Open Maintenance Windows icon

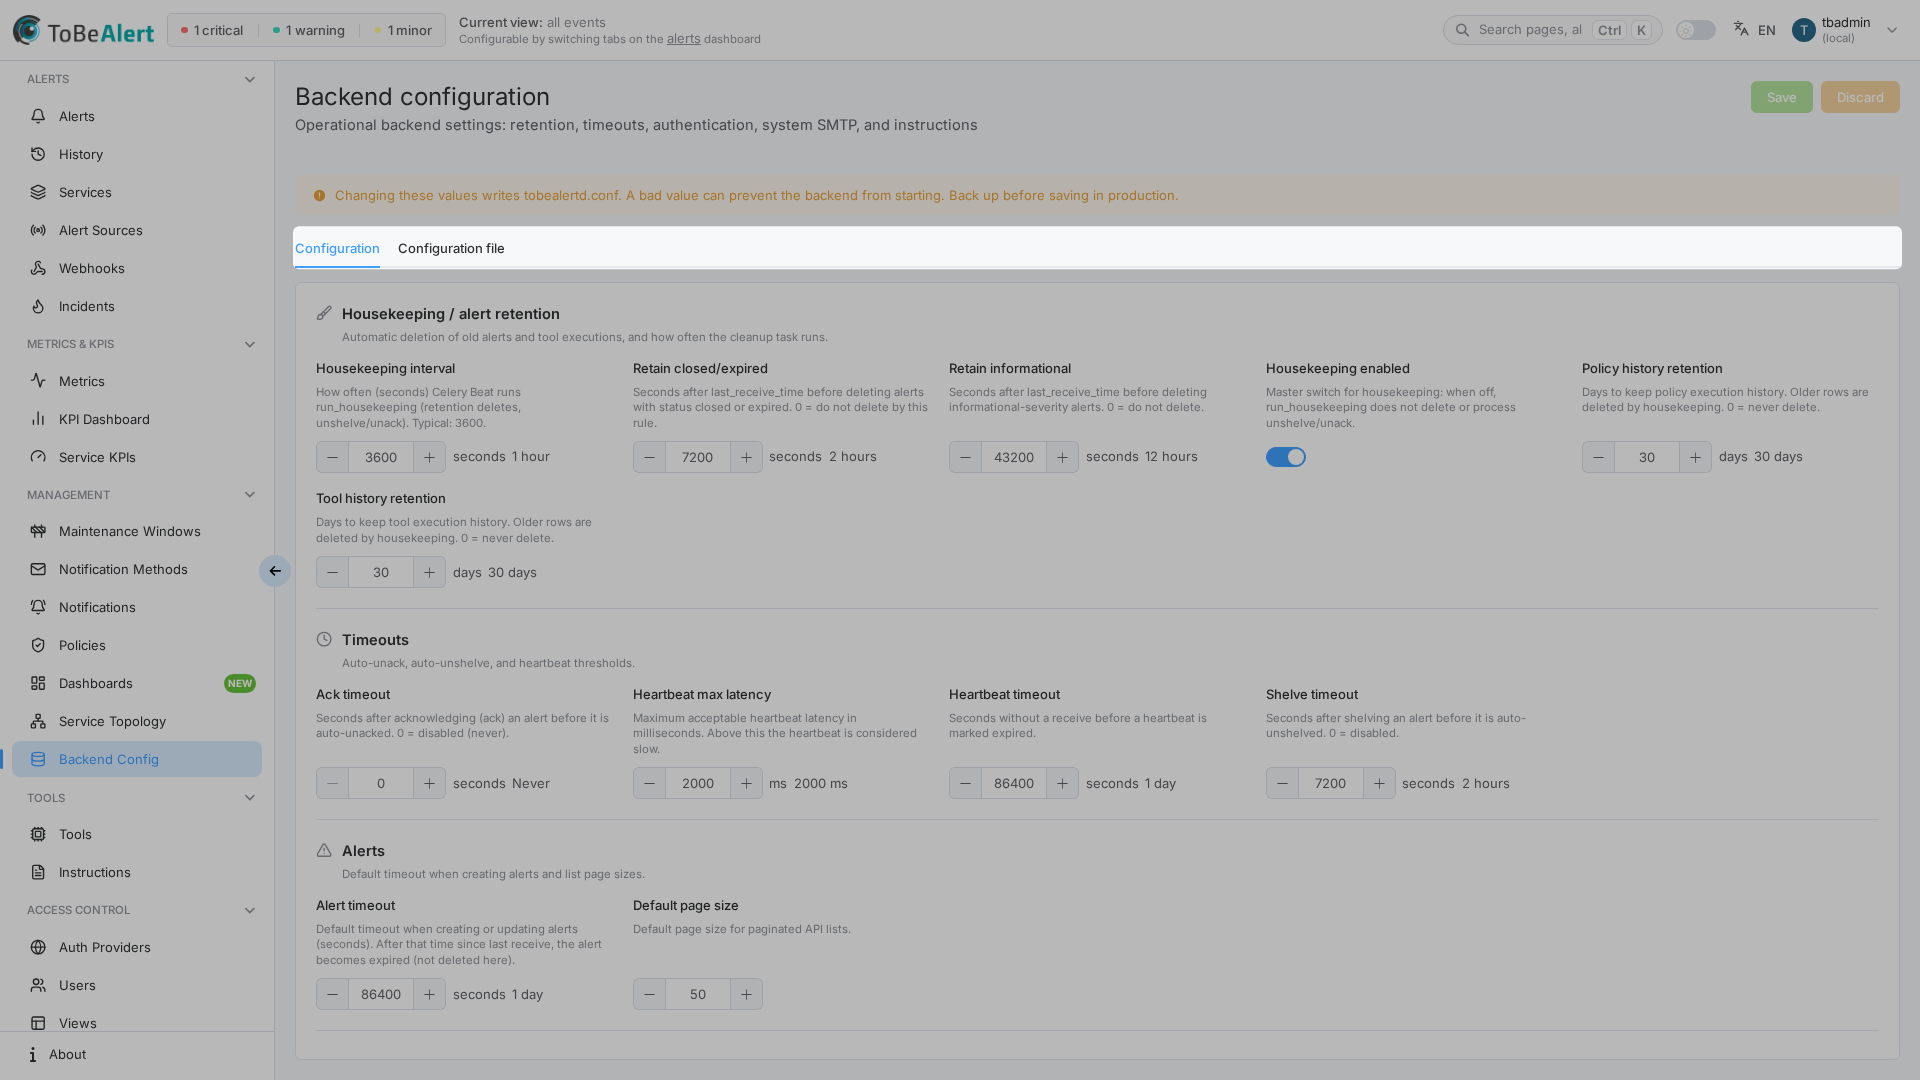click(38, 531)
